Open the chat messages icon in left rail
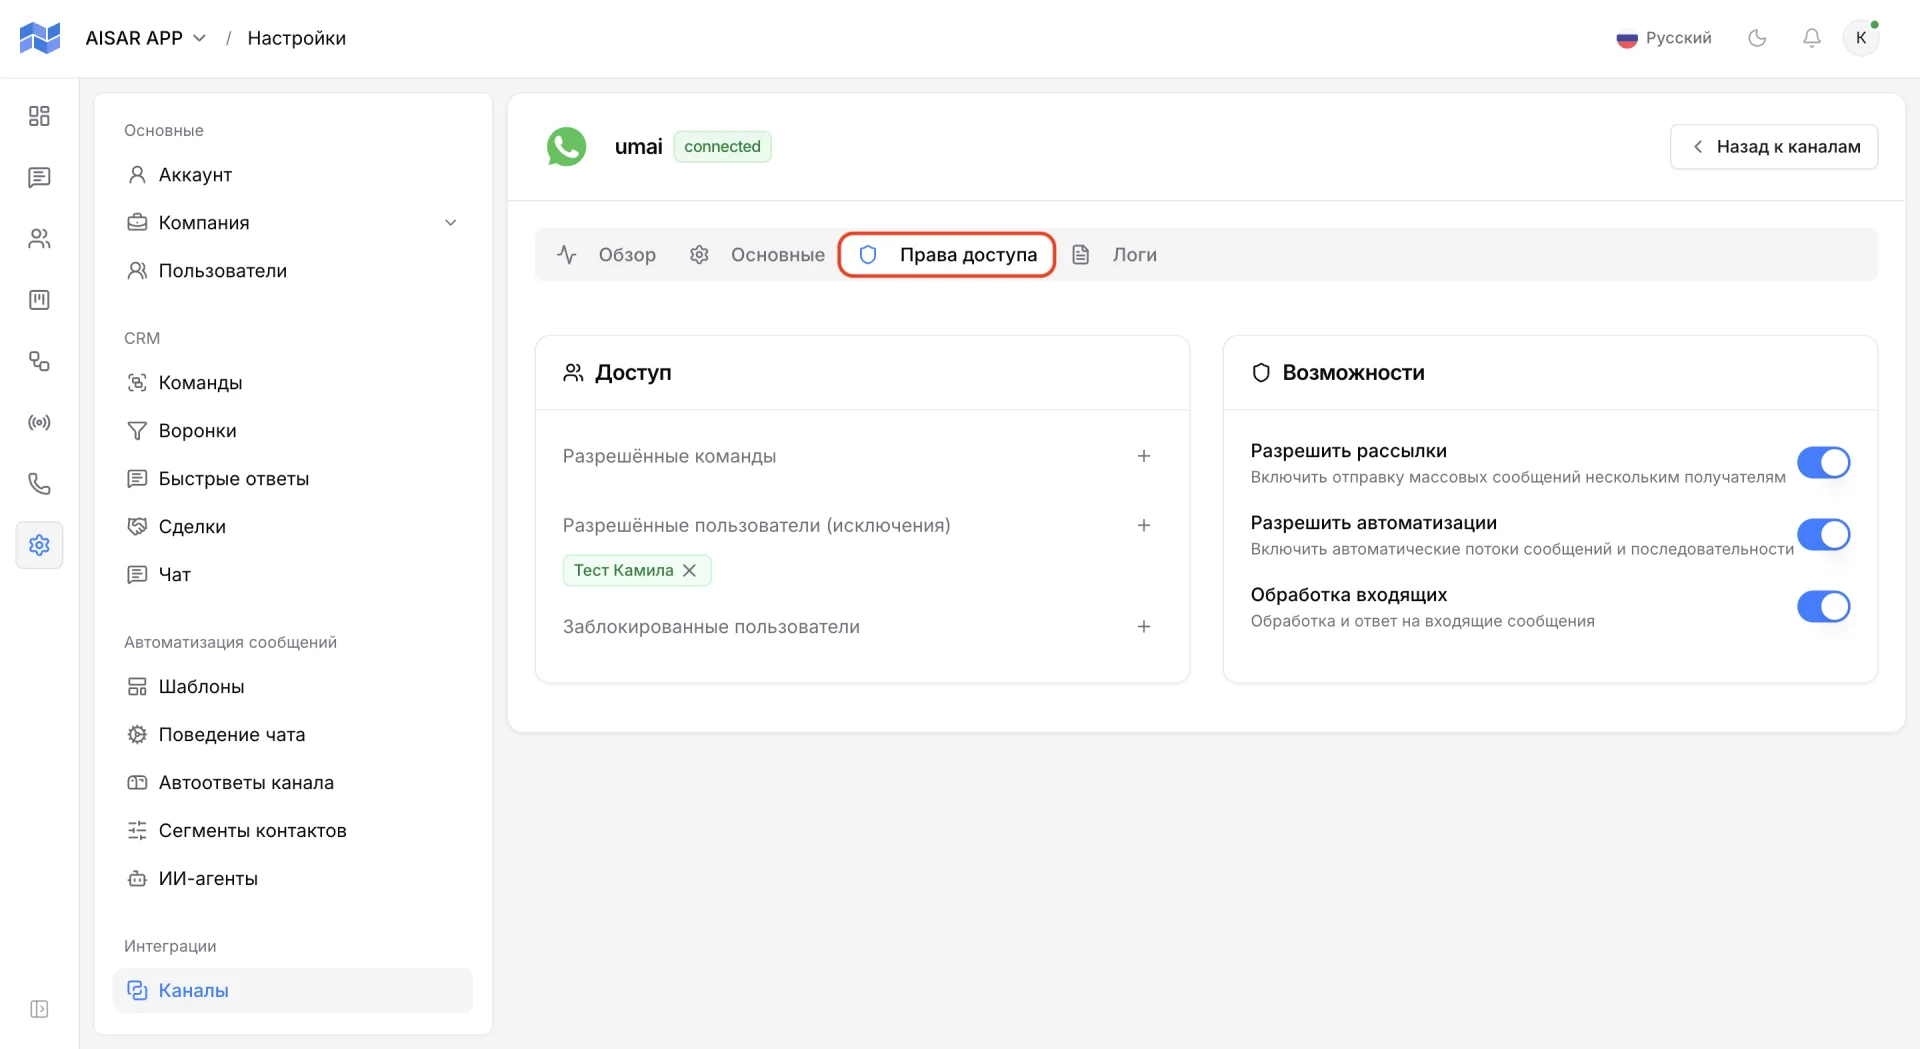 pyautogui.click(x=39, y=177)
